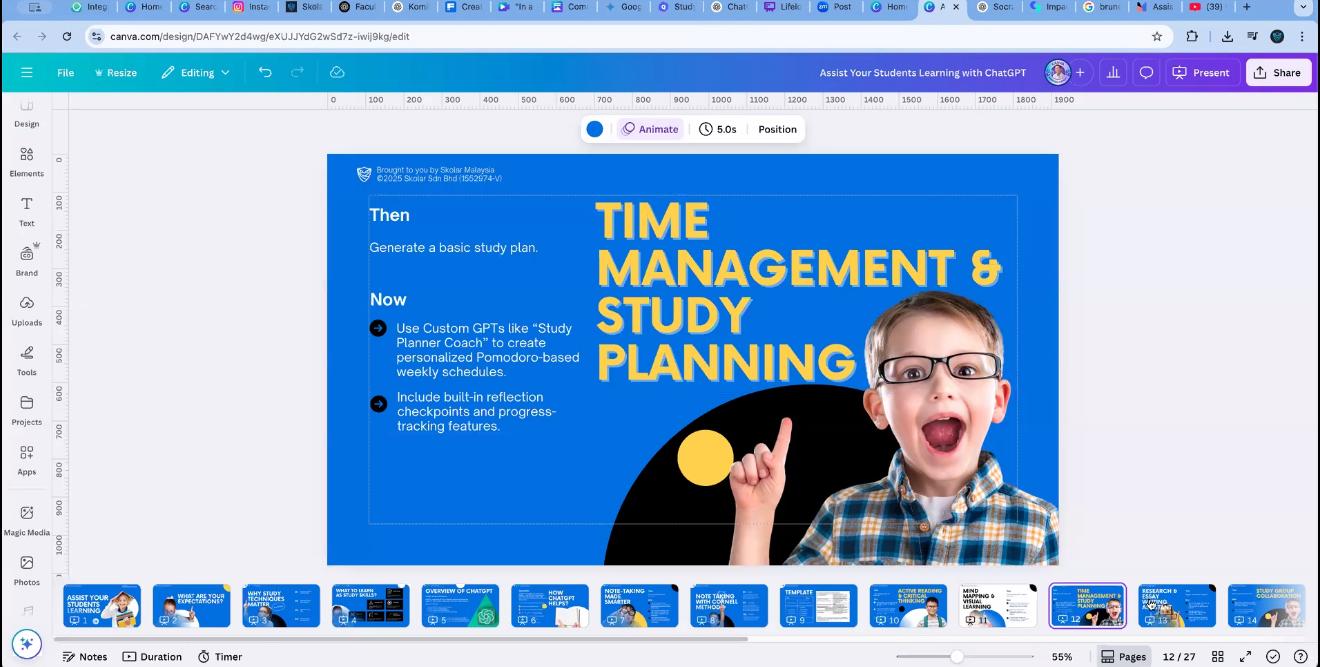
Task: Change the 5.0s page duration
Action: pyautogui.click(x=718, y=129)
